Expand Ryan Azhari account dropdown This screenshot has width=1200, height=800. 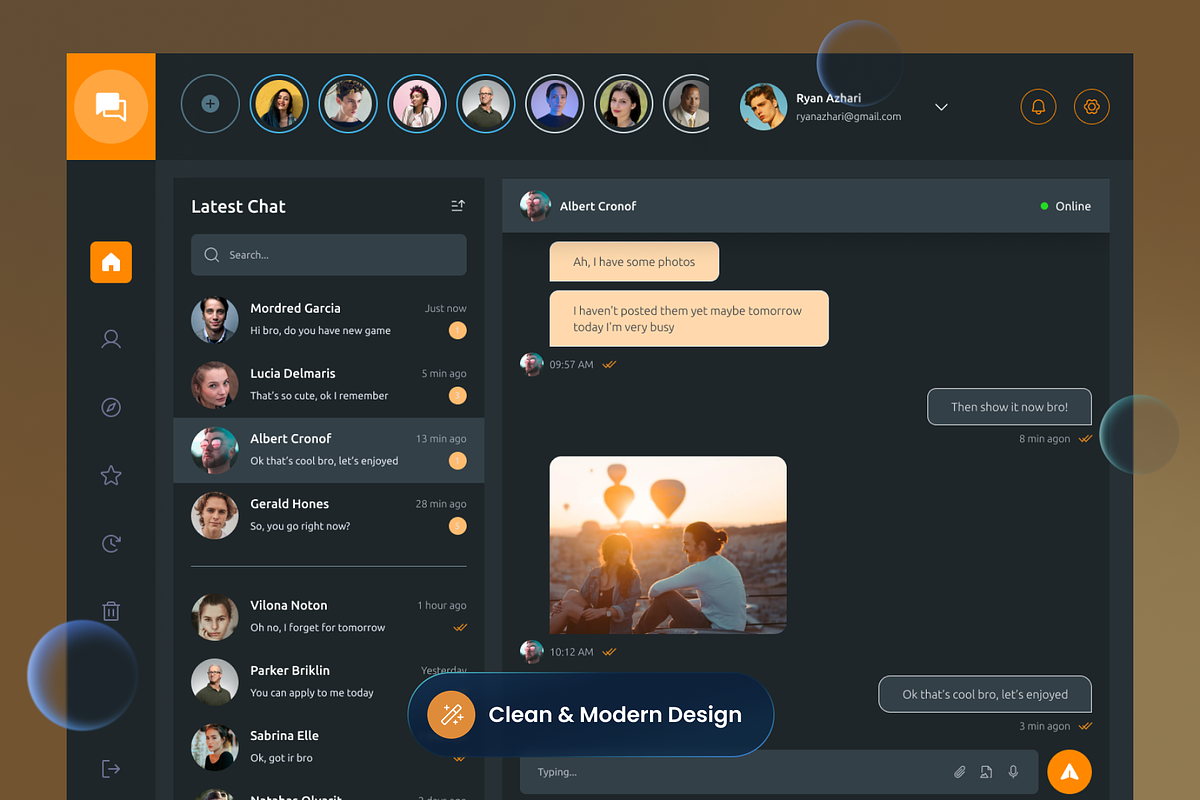[941, 107]
